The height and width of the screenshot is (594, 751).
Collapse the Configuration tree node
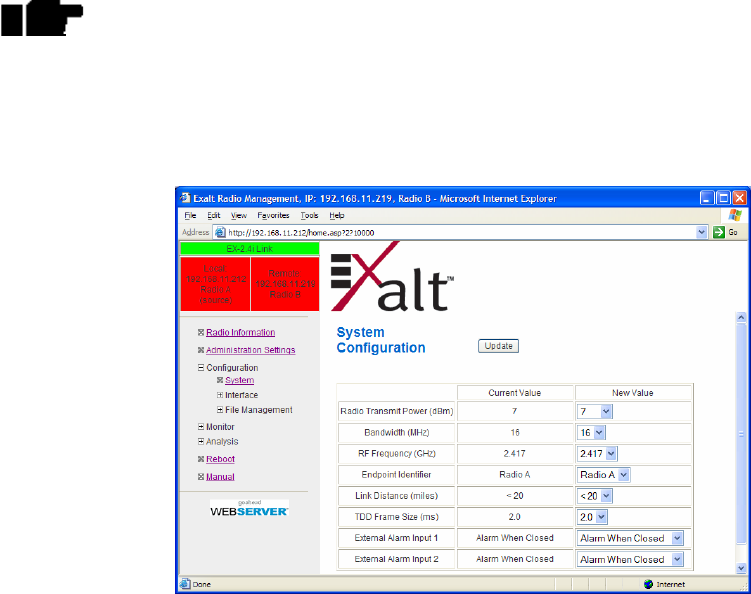(x=201, y=367)
